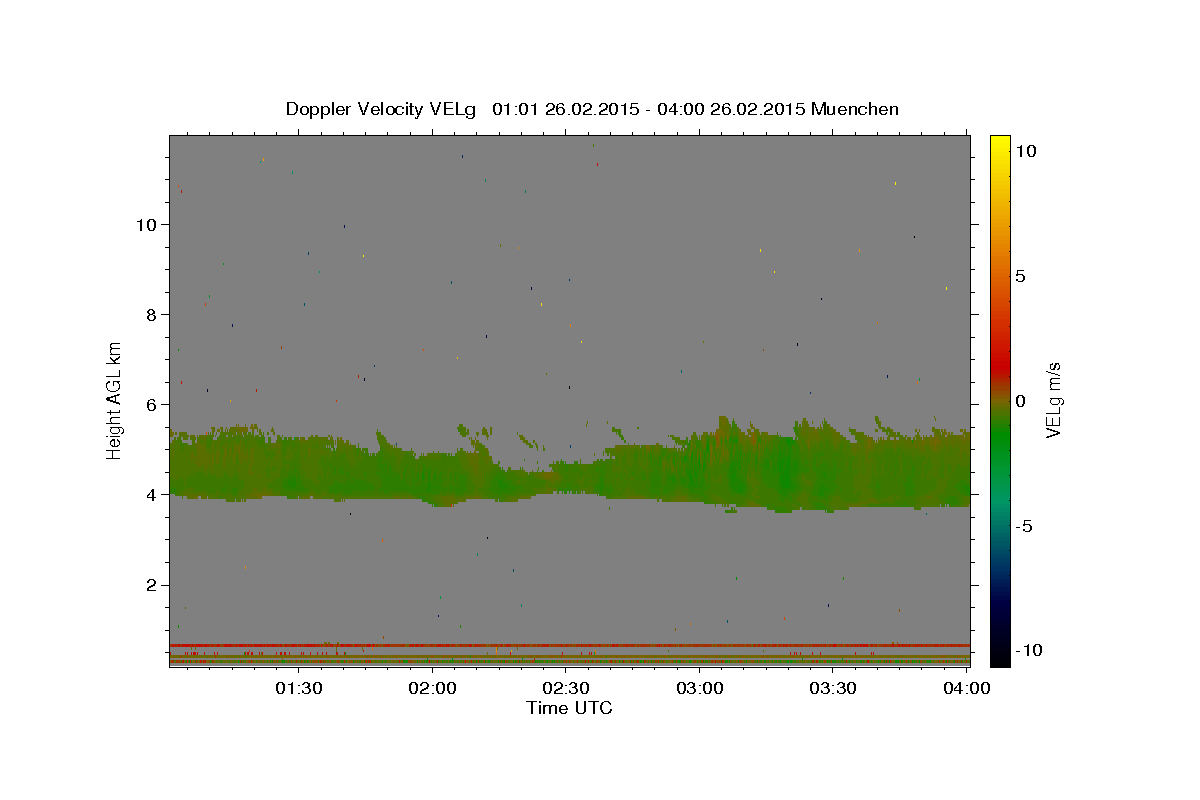This screenshot has height=800, width=1200.
Task: Click the 'VELg m/s' colorbar label
Action: [1053, 398]
